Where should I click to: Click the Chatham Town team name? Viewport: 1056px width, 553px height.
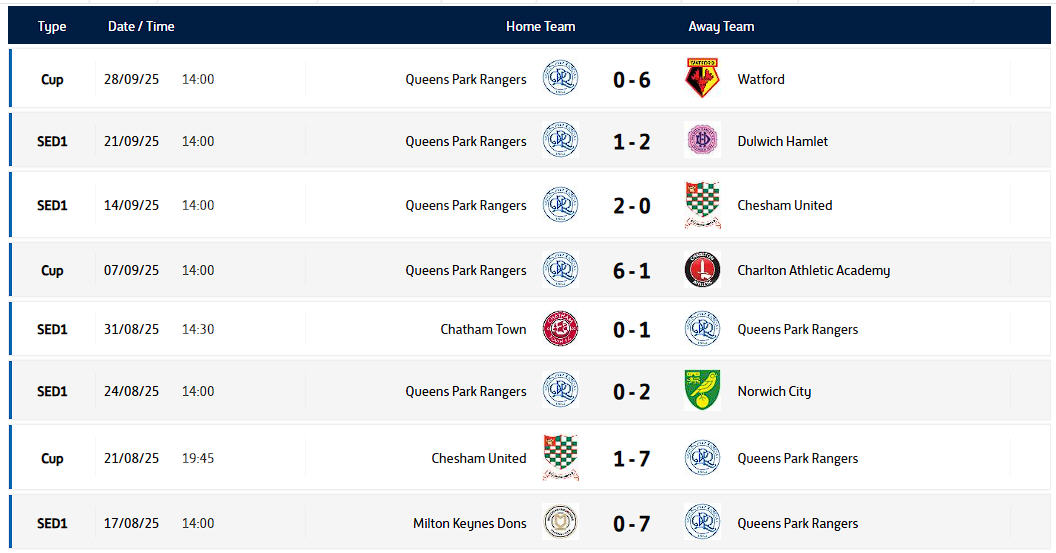483,329
